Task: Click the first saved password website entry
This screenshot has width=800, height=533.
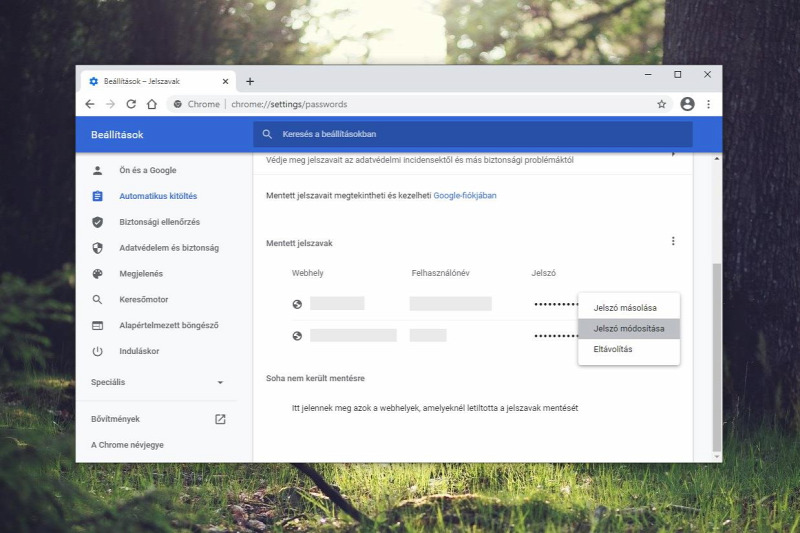Action: click(337, 303)
